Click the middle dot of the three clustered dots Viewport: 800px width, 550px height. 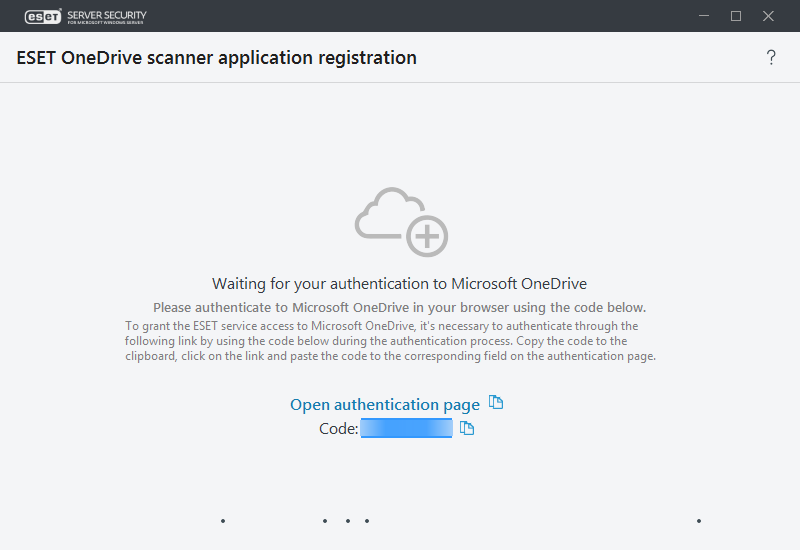(x=347, y=521)
